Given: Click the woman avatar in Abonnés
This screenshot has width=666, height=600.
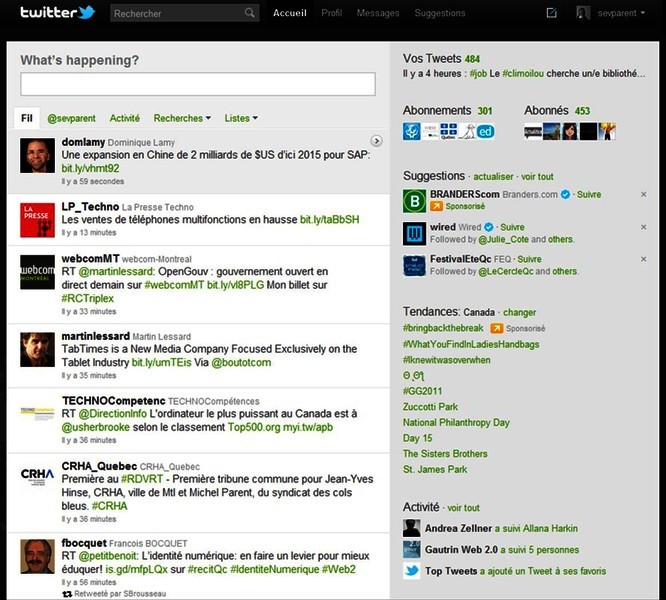Looking at the screenshot, I should [570, 132].
